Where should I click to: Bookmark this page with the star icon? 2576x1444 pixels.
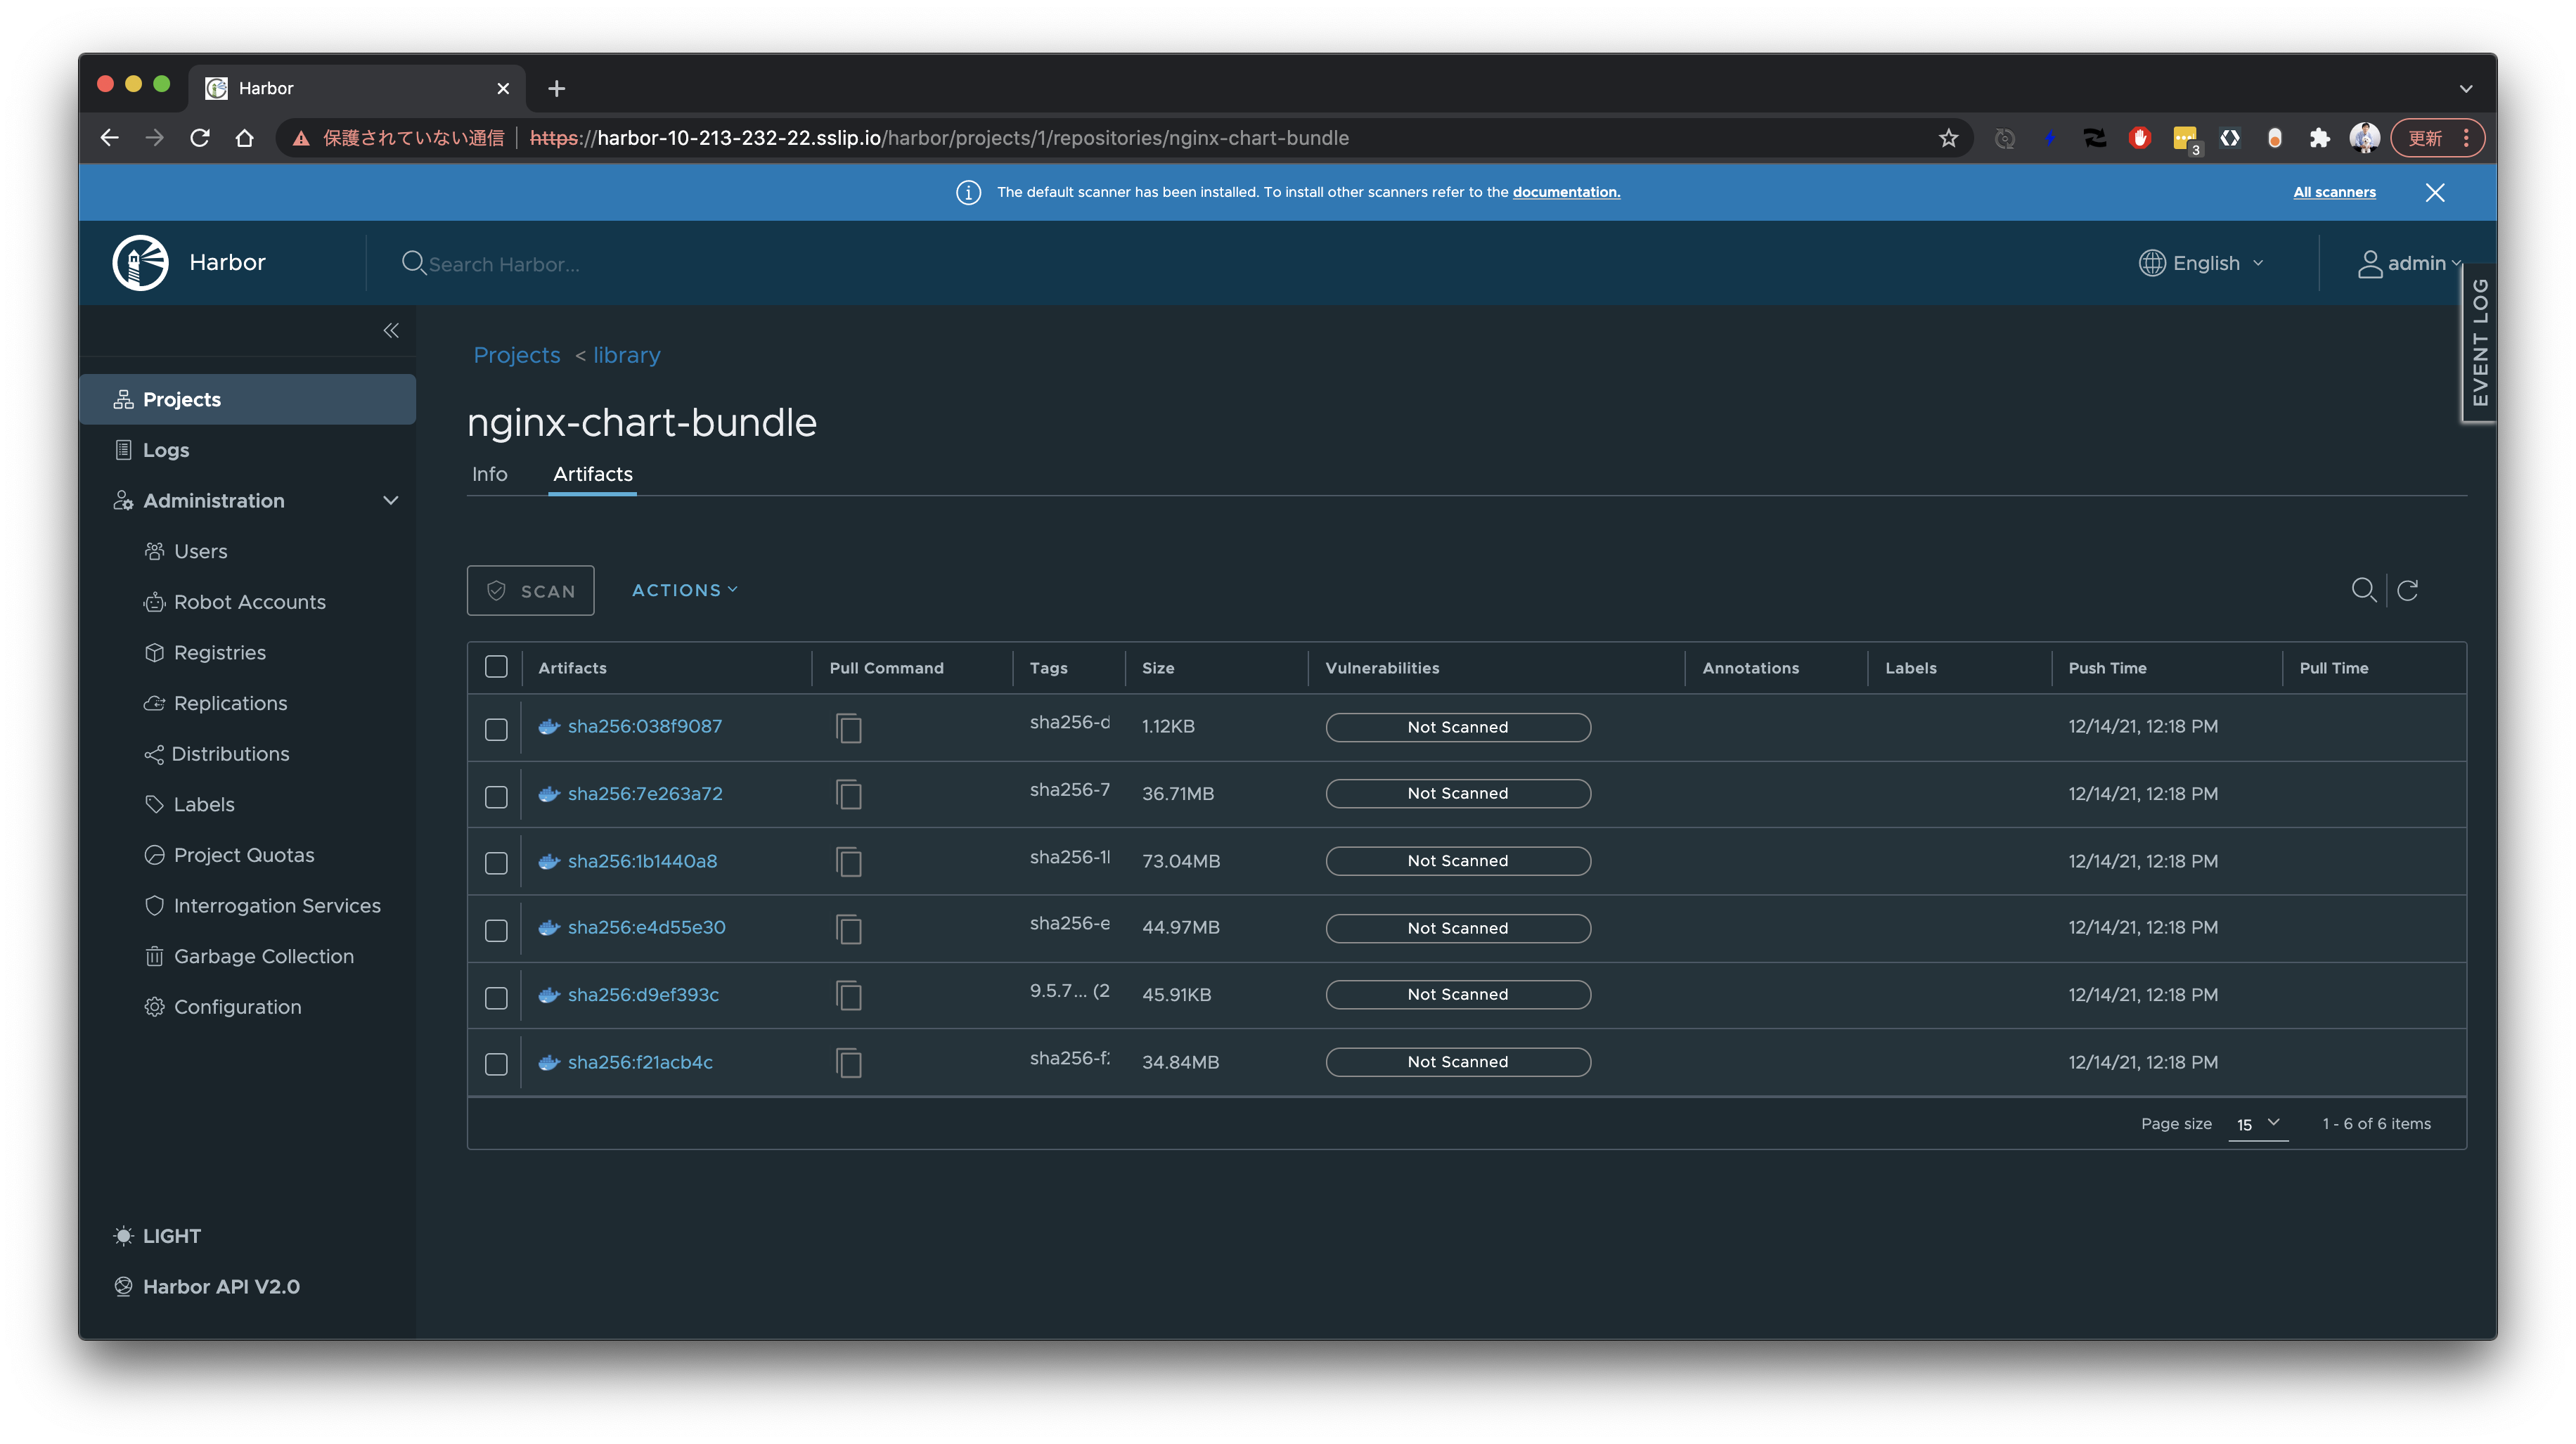coord(1948,138)
